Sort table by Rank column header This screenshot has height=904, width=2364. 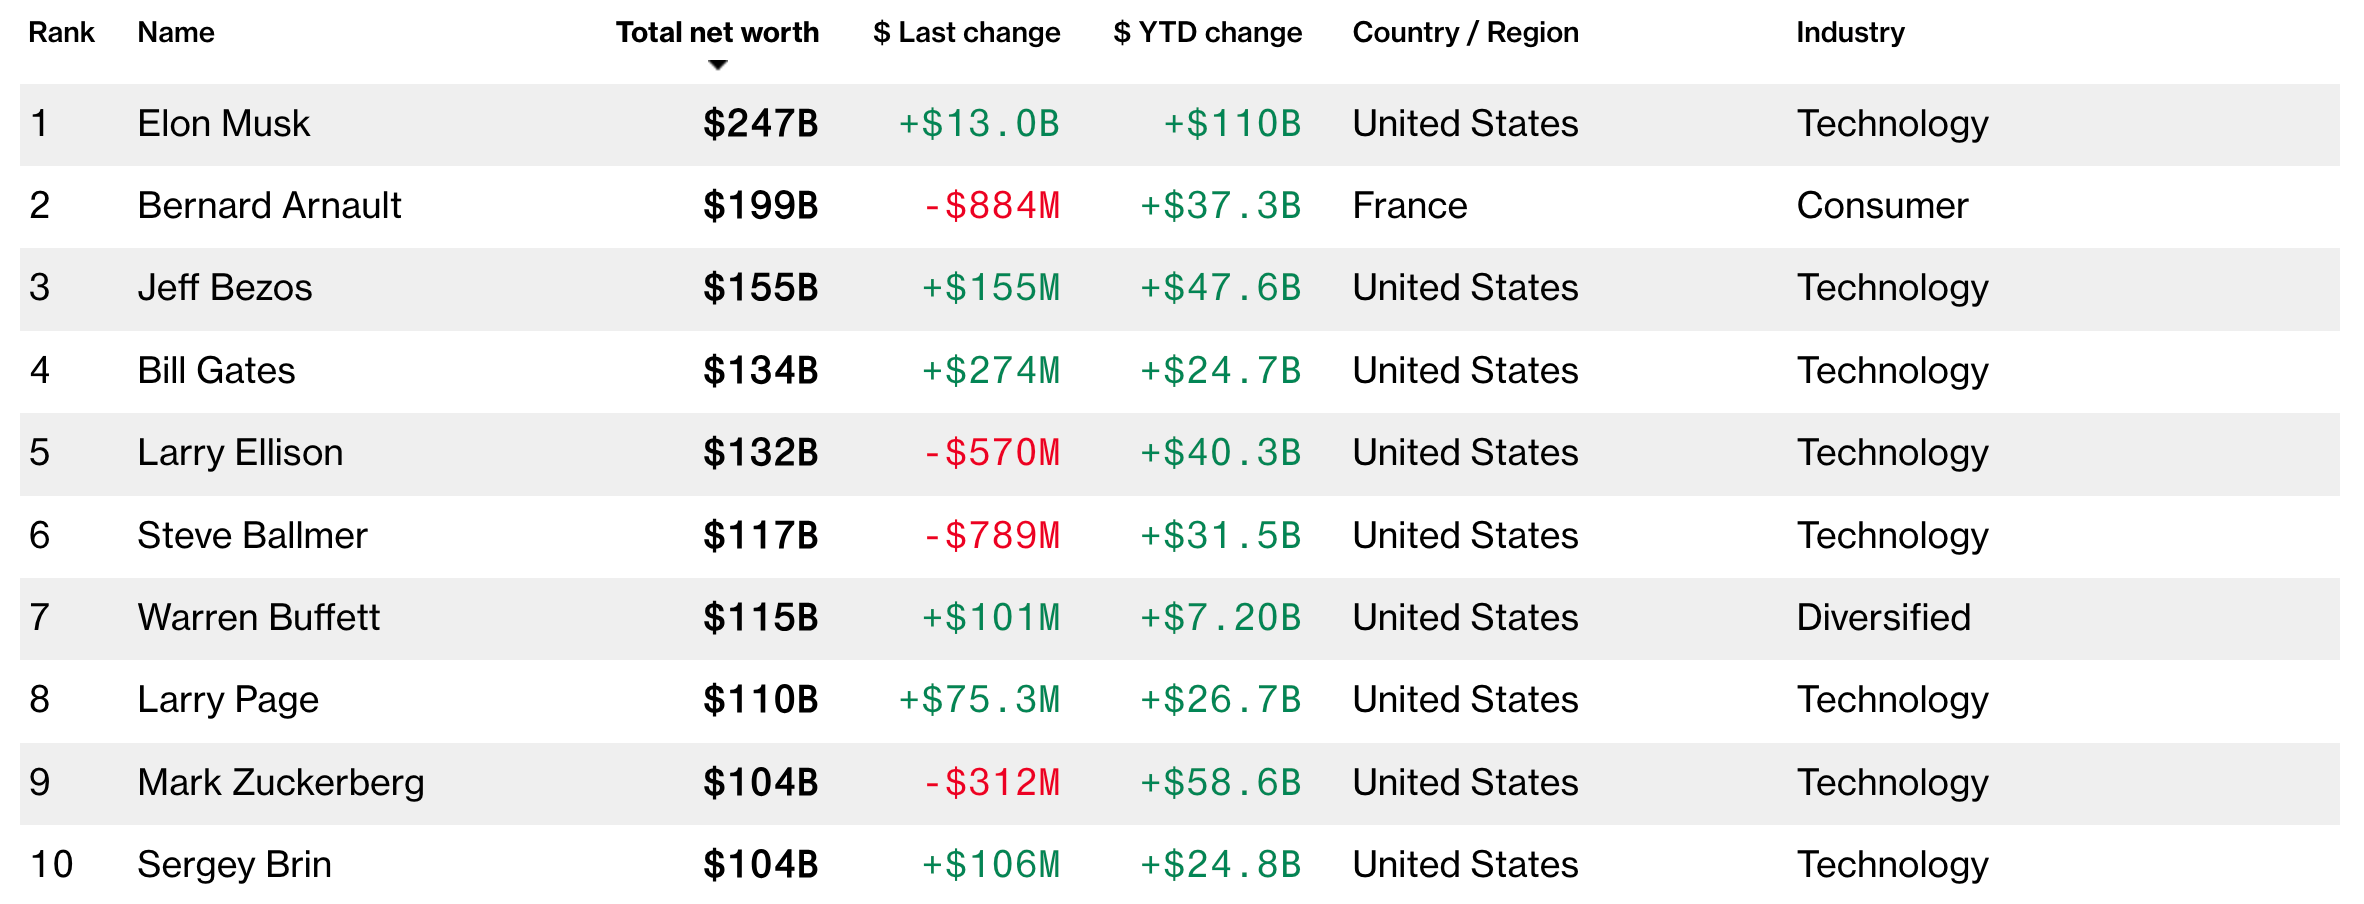[61, 32]
